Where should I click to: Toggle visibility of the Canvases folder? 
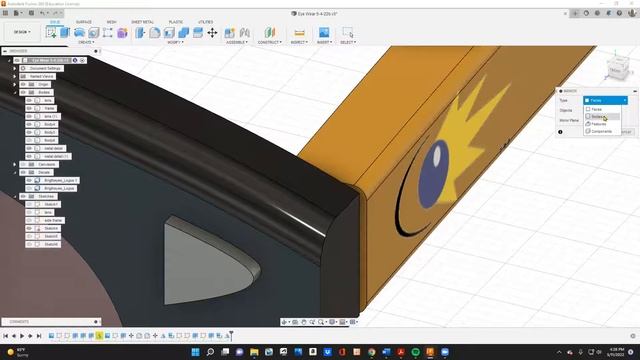23,164
